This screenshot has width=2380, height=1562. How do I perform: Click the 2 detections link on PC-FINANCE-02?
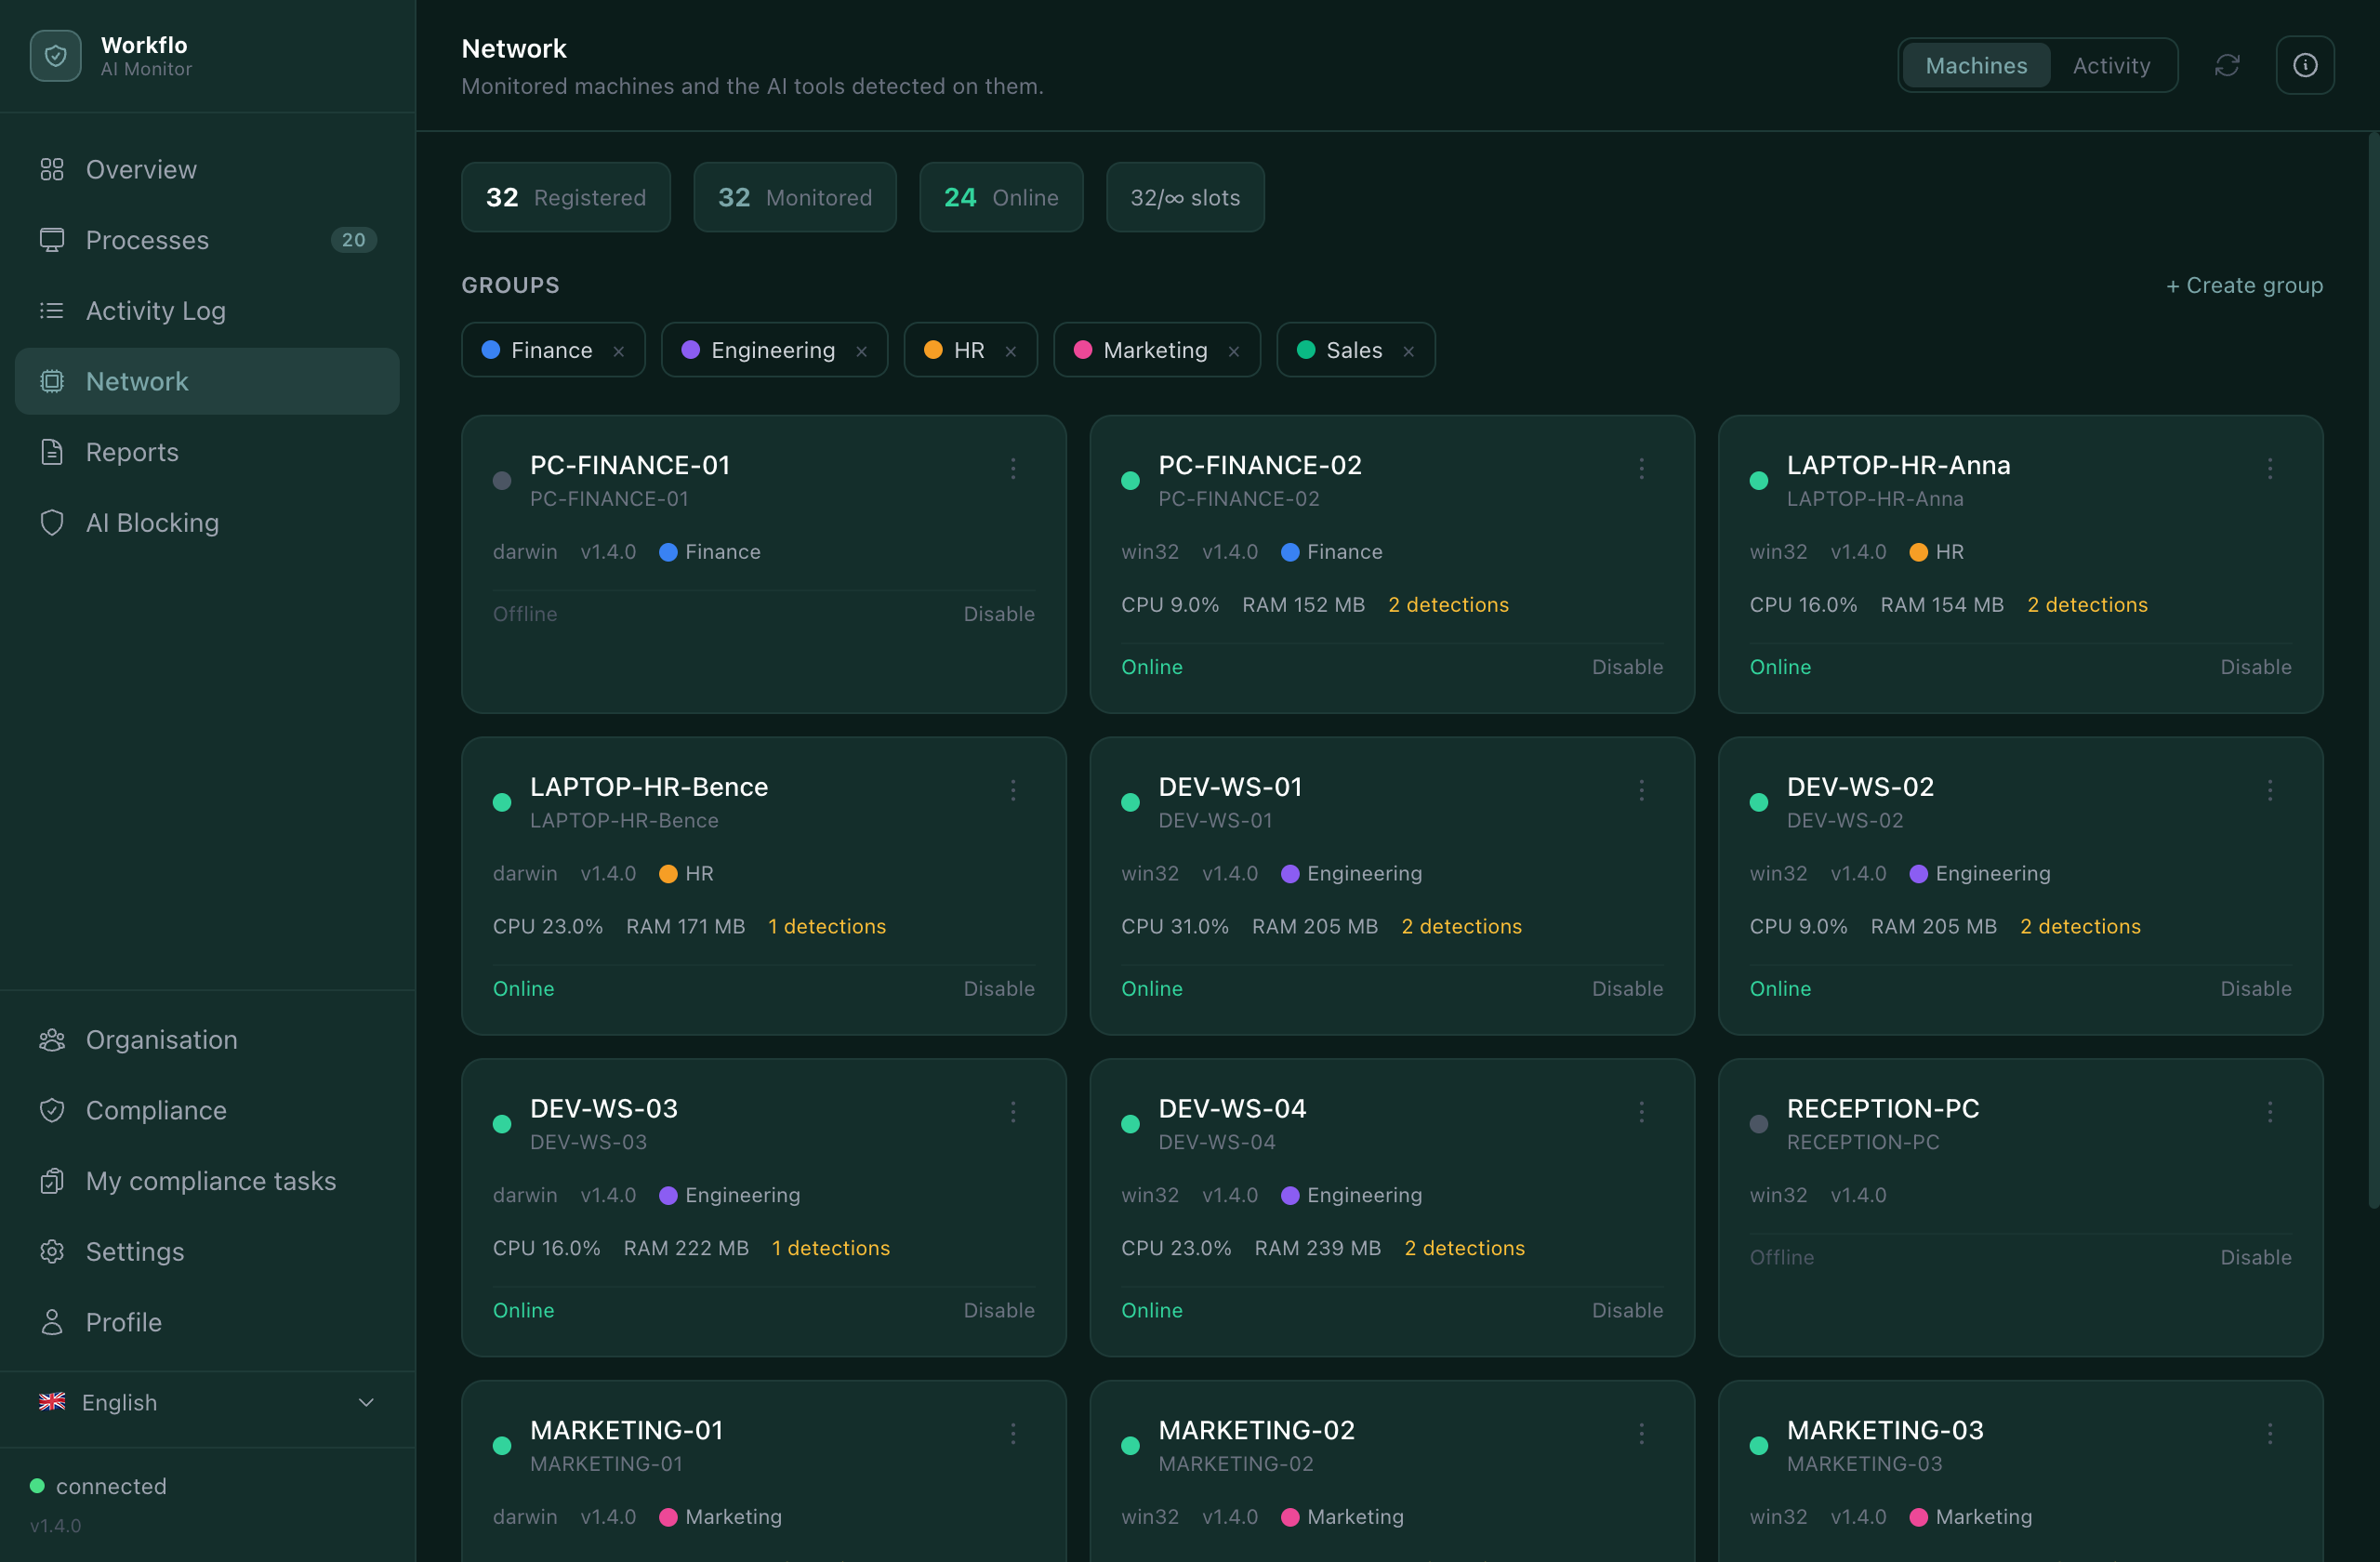click(x=1448, y=605)
